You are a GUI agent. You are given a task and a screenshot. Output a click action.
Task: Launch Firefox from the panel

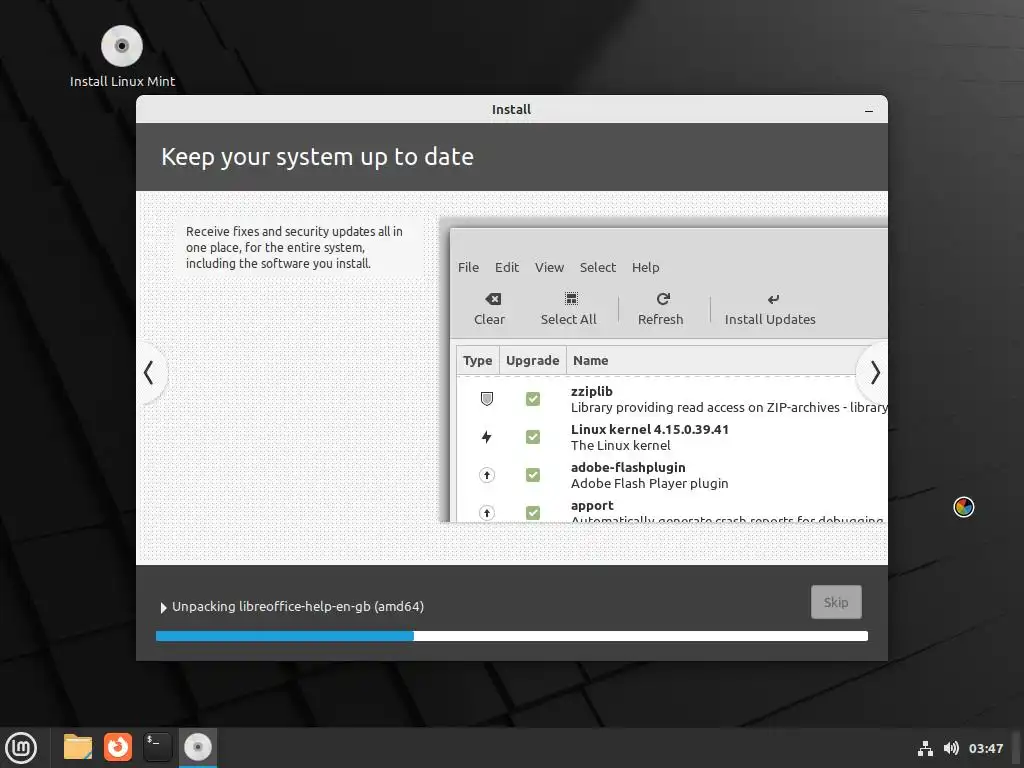[x=118, y=747]
